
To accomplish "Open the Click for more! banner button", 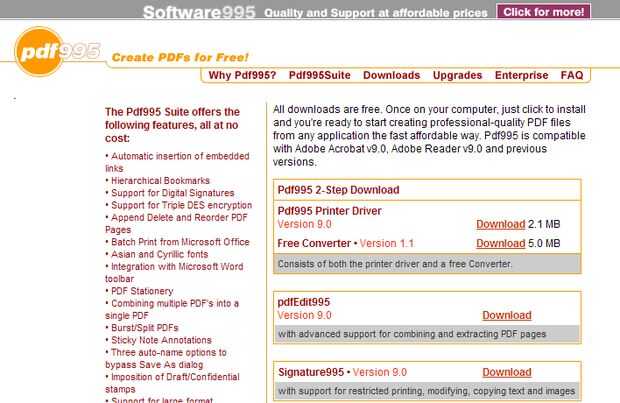I will tap(544, 12).
